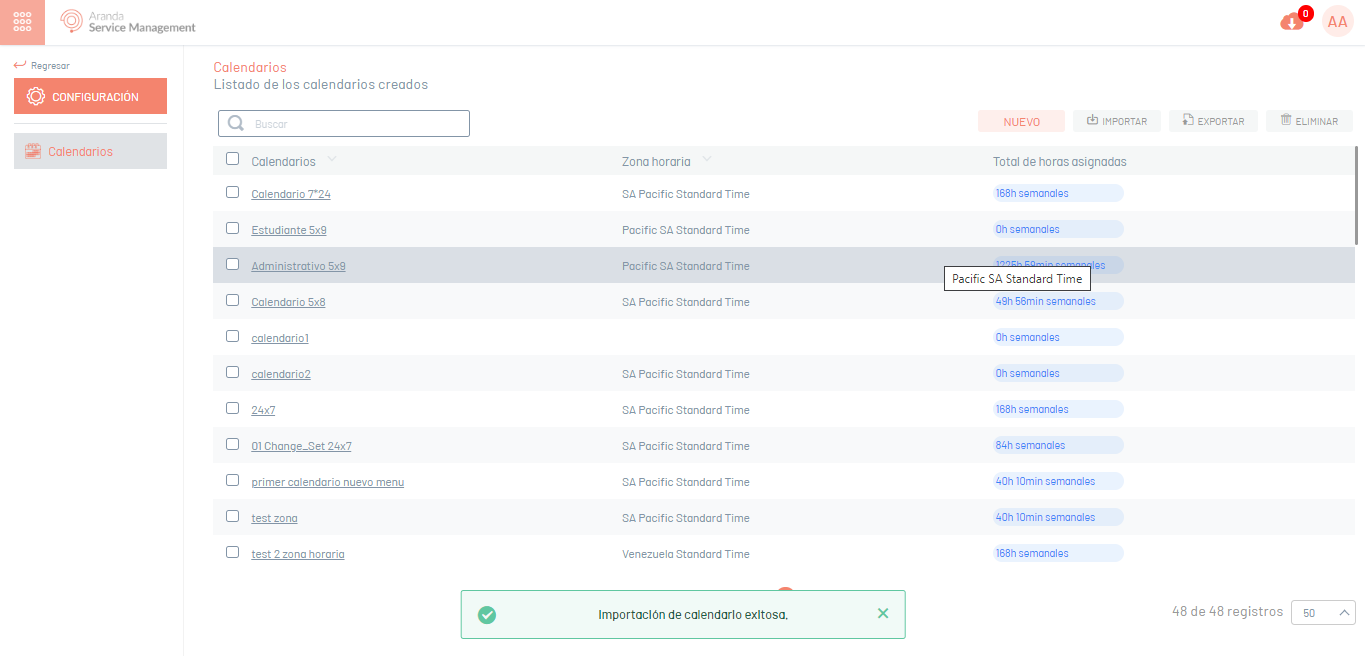
Task: Open the Estudiante 5x9 link
Action: pos(289,230)
